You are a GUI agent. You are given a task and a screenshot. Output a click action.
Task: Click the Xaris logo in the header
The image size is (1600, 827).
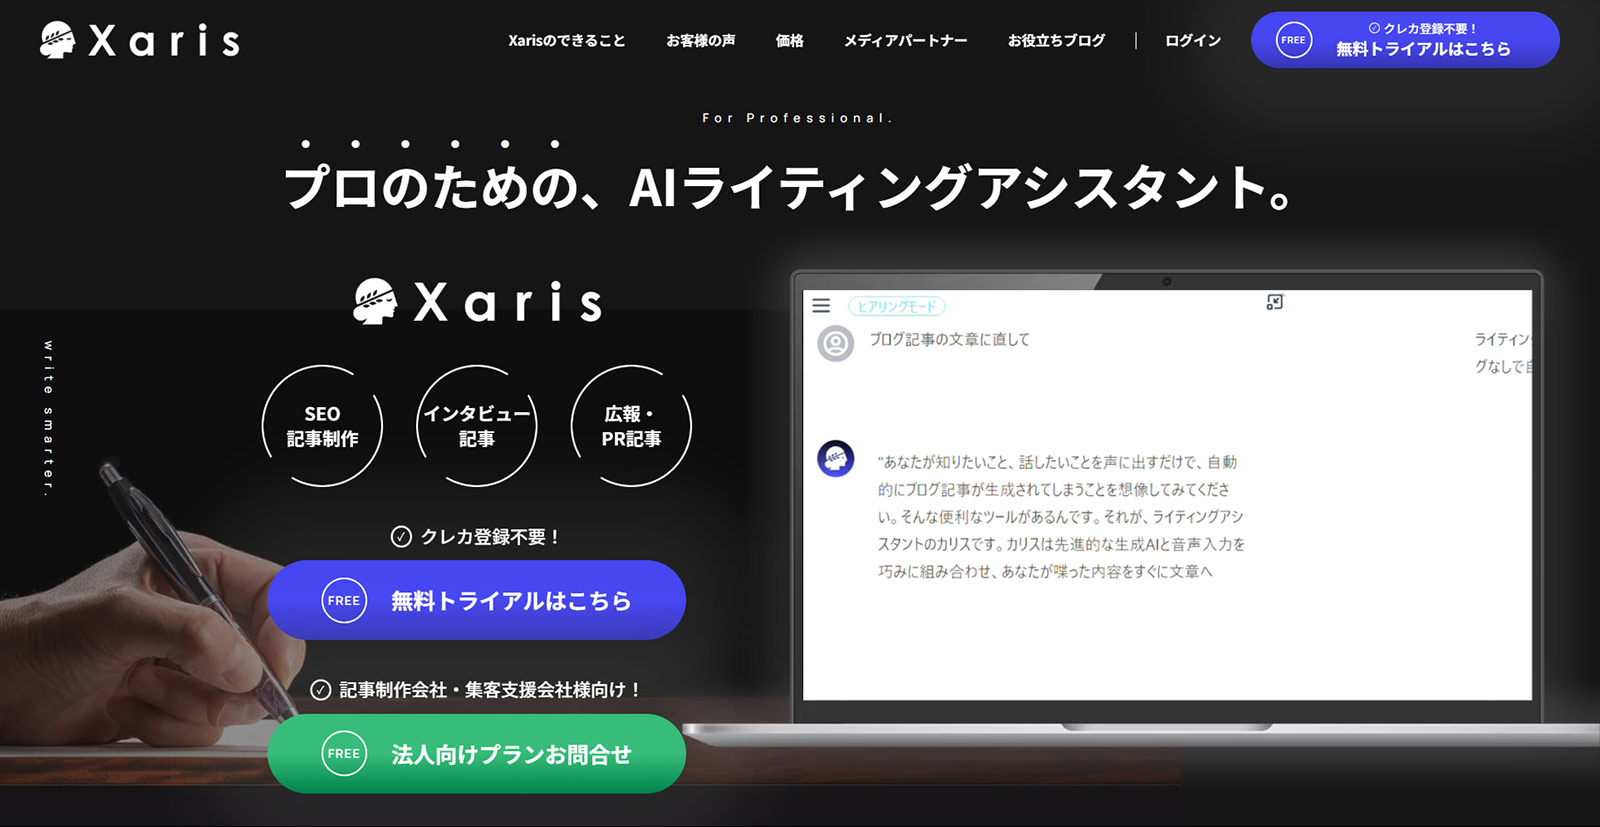140,41
